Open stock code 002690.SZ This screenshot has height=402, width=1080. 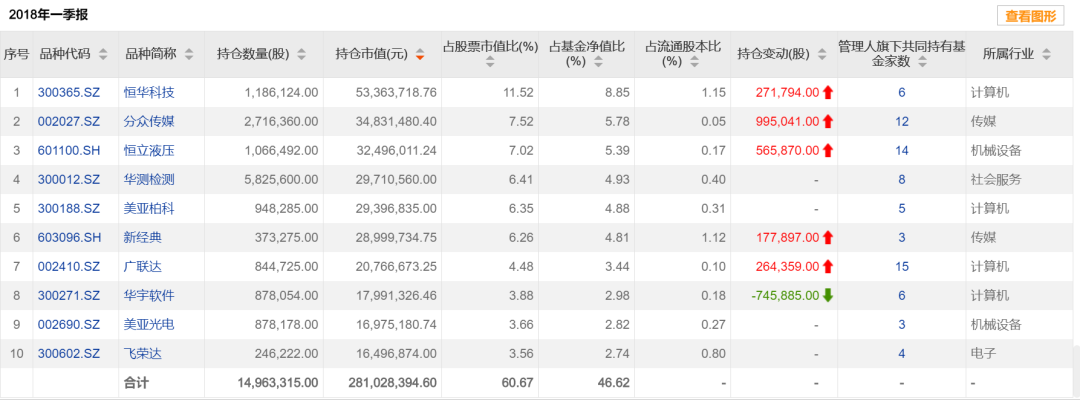click(69, 324)
